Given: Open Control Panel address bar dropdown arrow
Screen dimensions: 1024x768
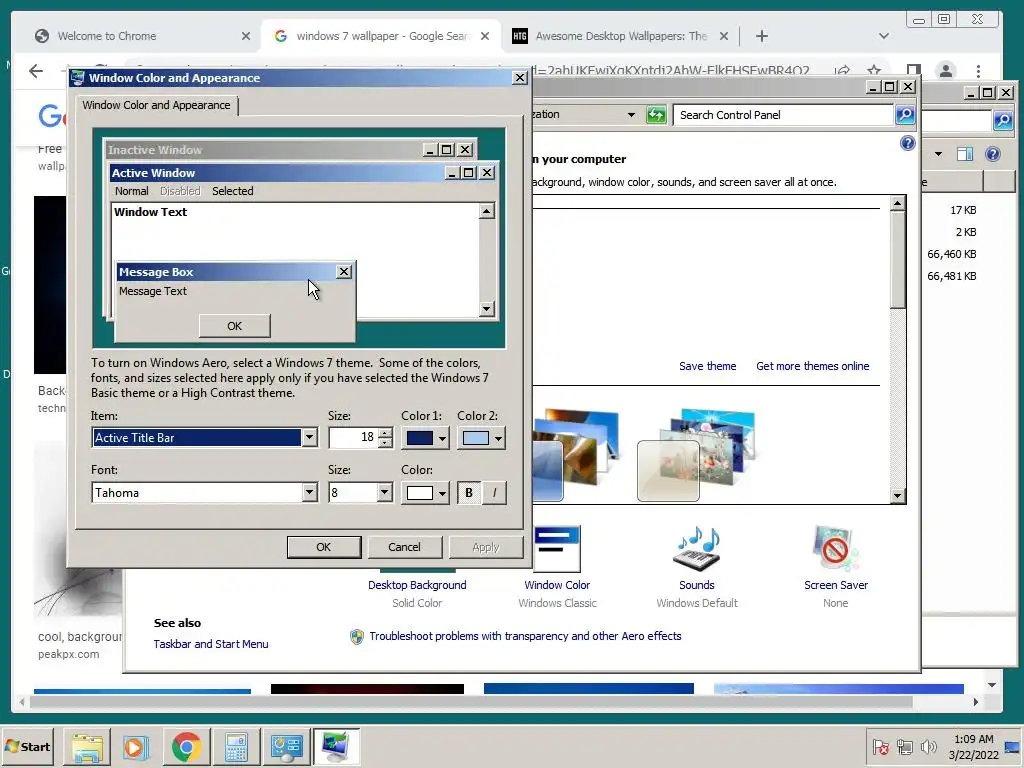Looking at the screenshot, I should 631,115.
